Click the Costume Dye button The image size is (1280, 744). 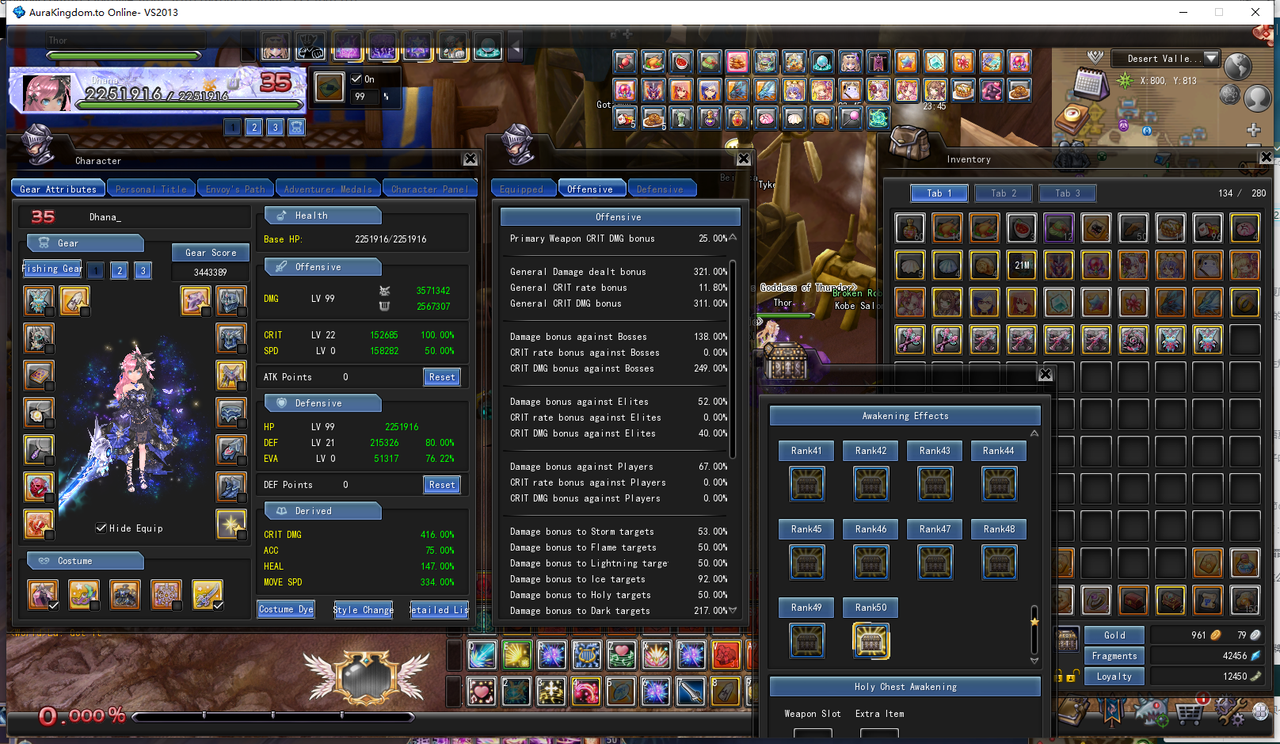(x=286, y=609)
